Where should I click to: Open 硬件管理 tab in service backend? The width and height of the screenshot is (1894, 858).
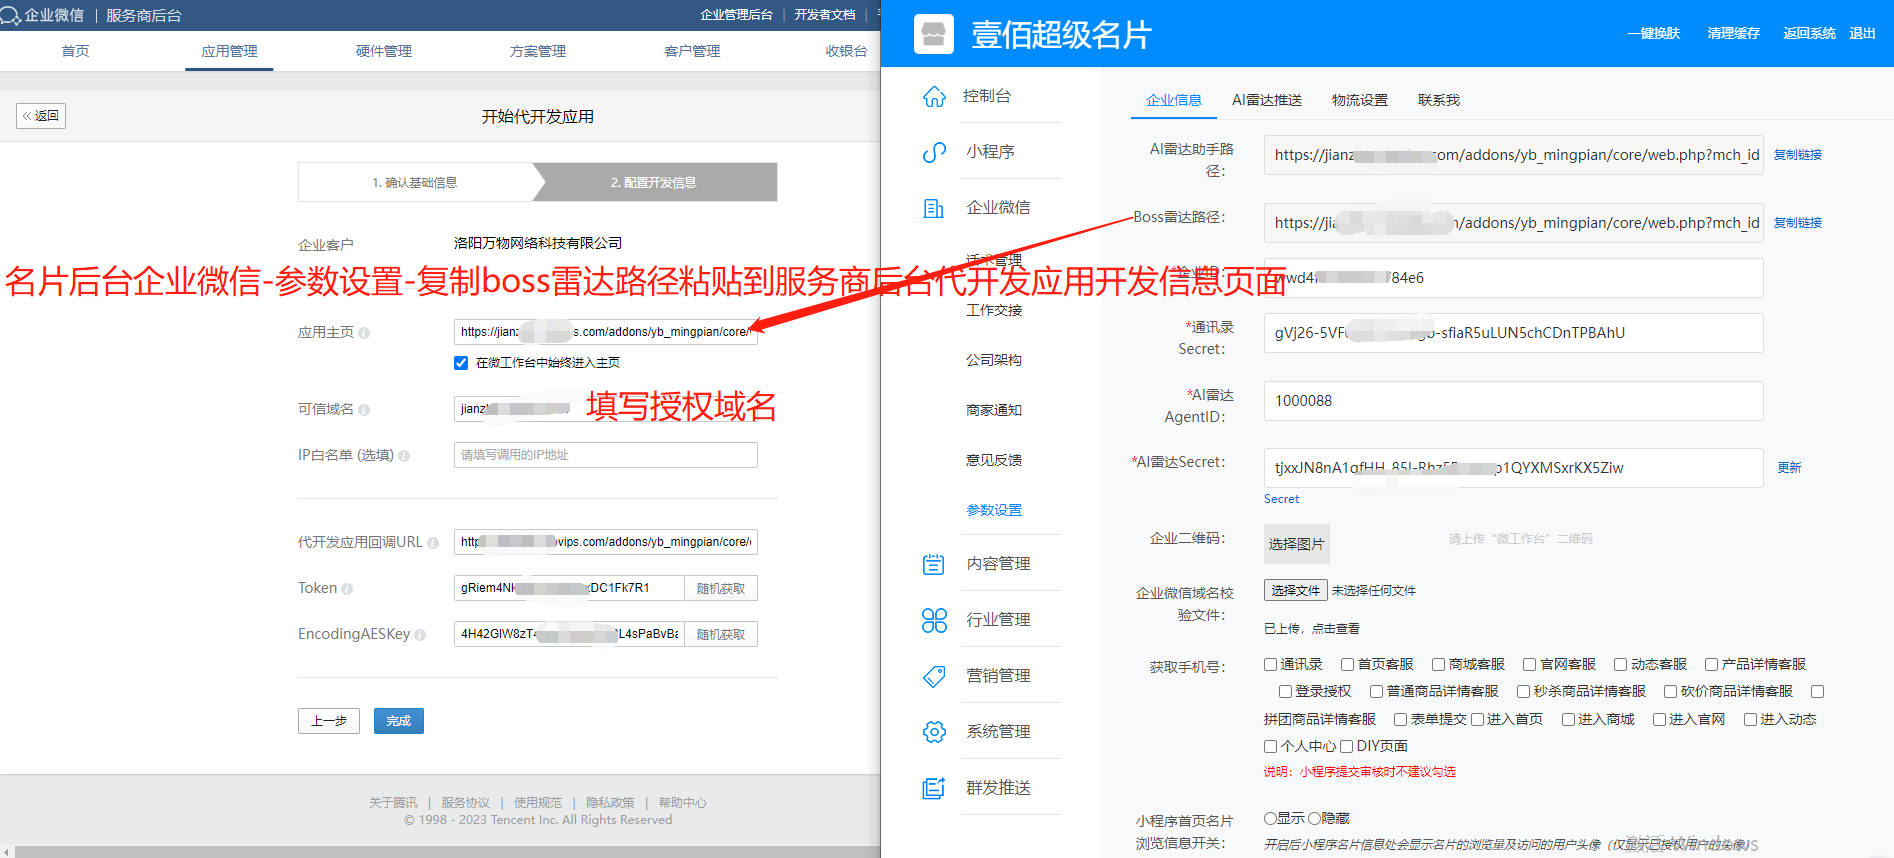384,51
